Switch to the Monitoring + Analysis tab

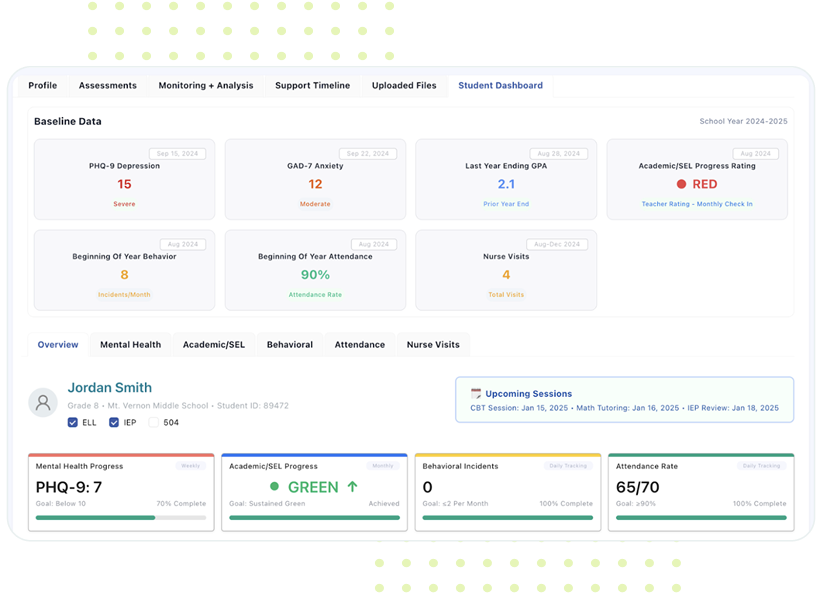[x=205, y=86]
